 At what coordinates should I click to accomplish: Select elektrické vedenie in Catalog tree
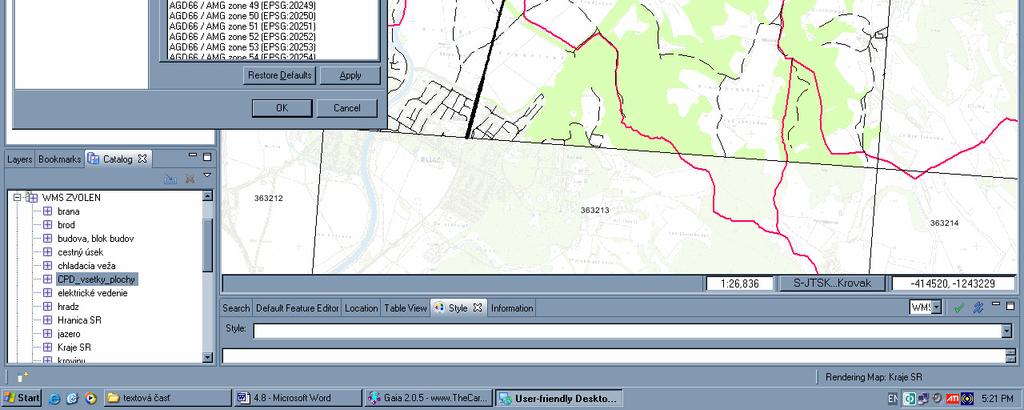92,293
